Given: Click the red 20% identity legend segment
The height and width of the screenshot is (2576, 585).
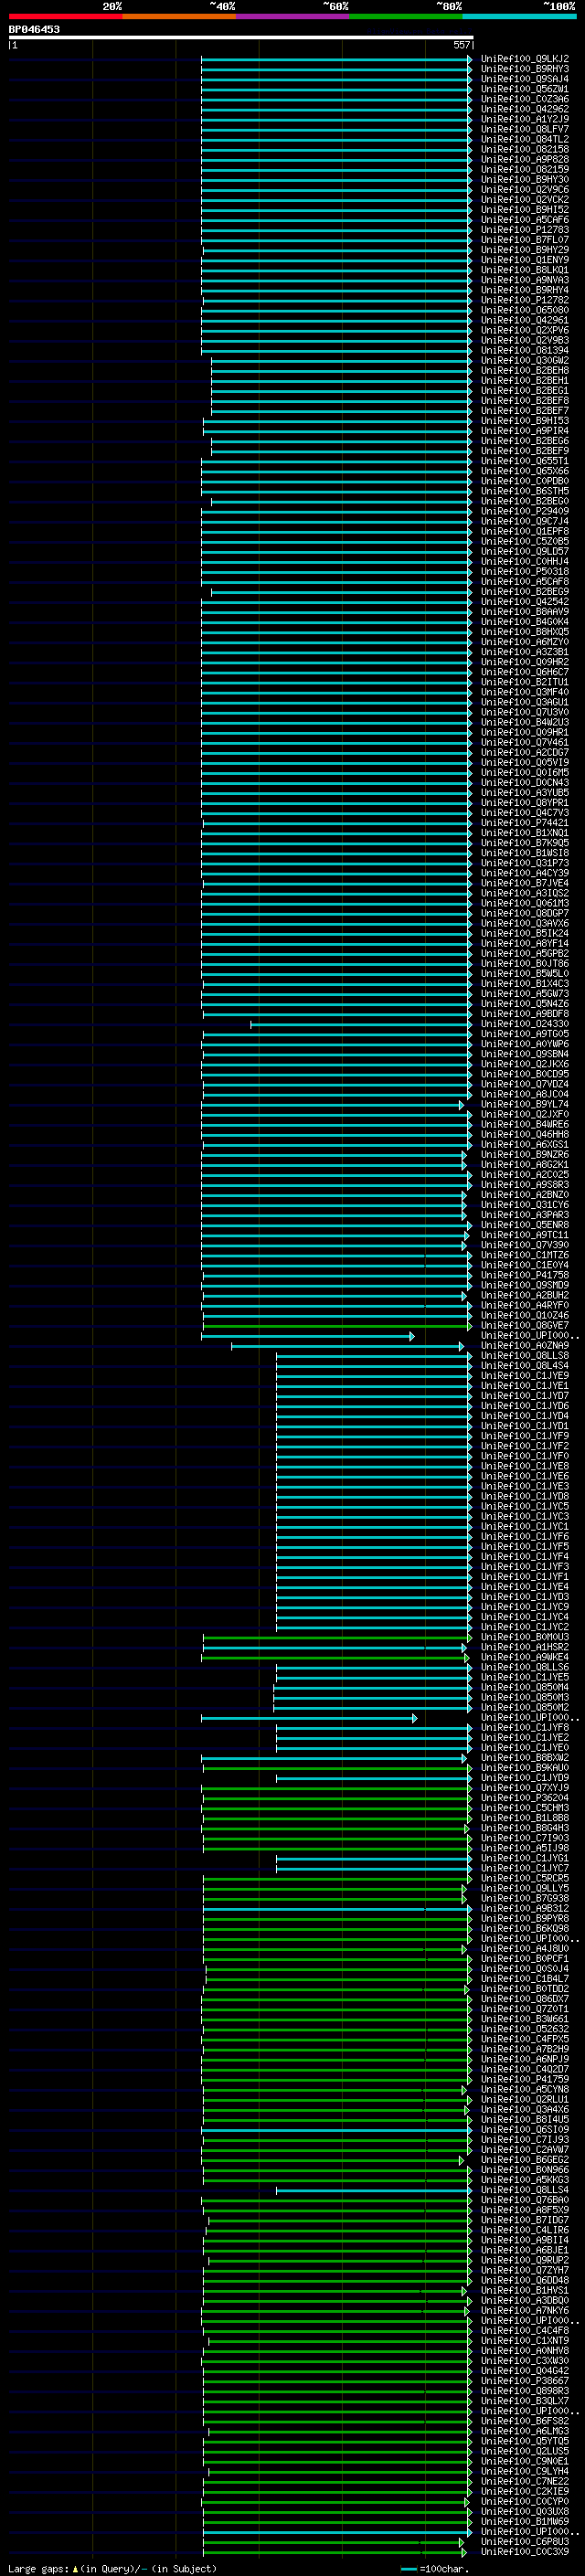Looking at the screenshot, I should [65, 16].
